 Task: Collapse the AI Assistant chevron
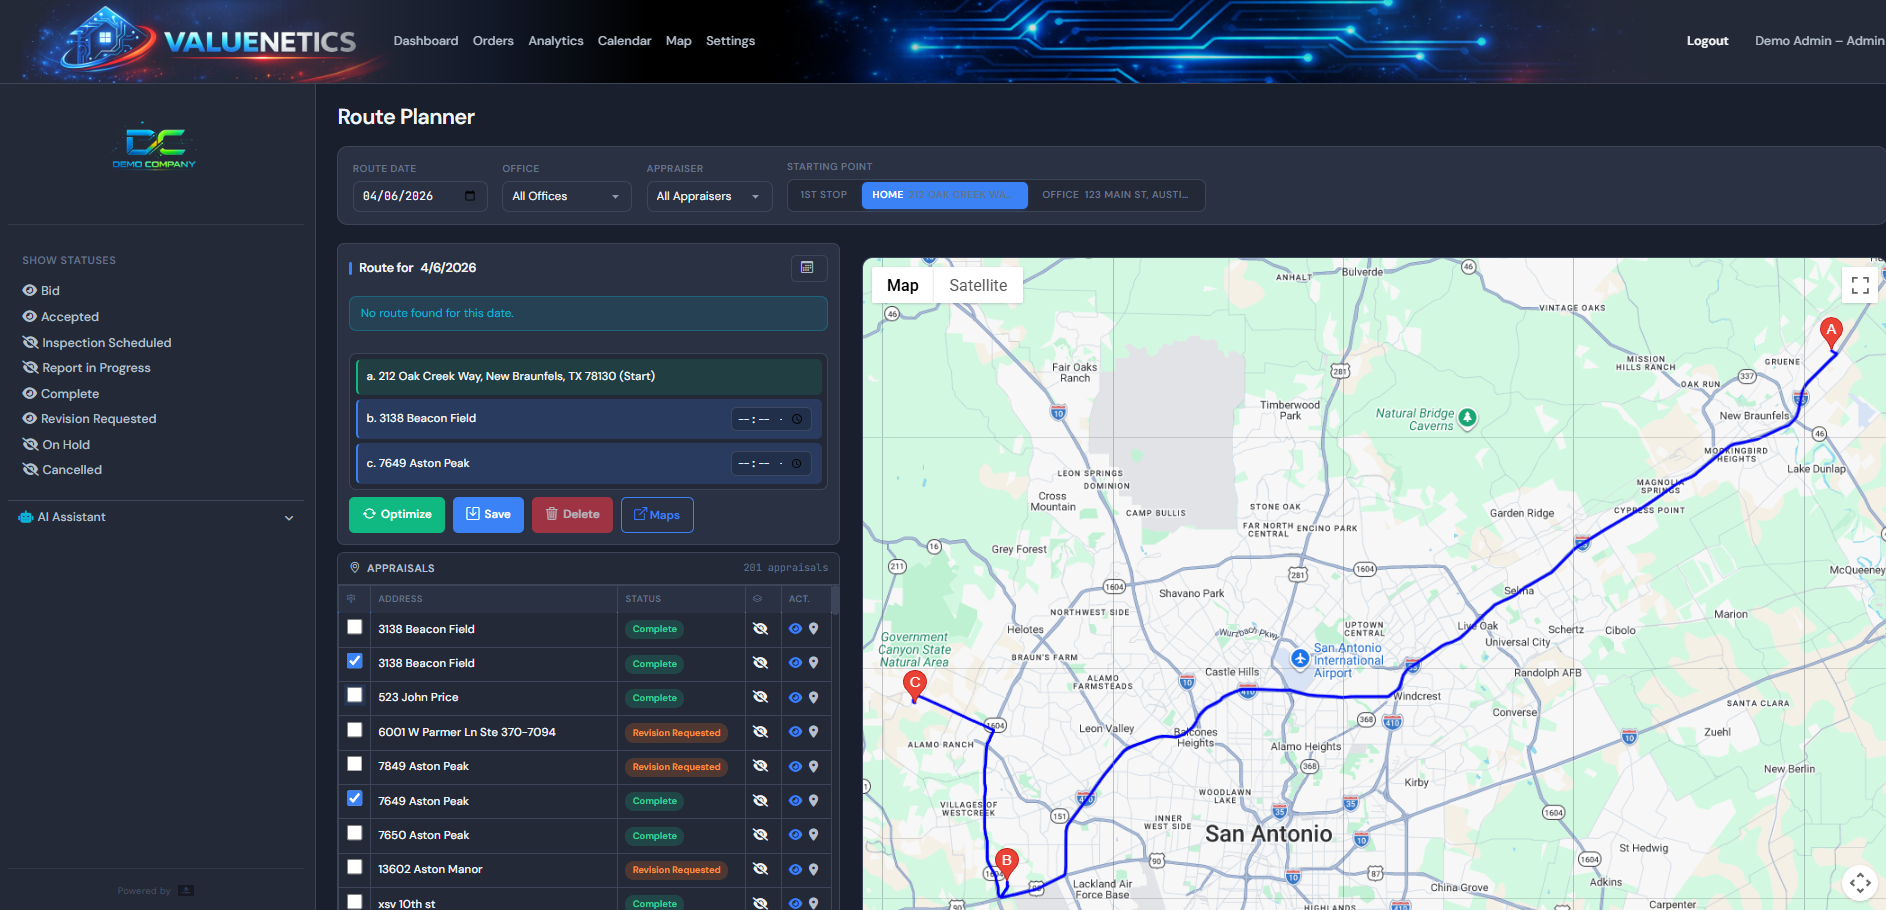pyautogui.click(x=289, y=518)
